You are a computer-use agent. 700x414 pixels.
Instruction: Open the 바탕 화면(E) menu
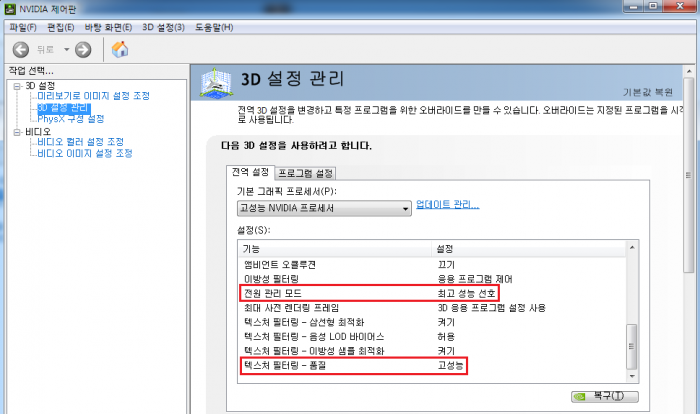(108, 28)
